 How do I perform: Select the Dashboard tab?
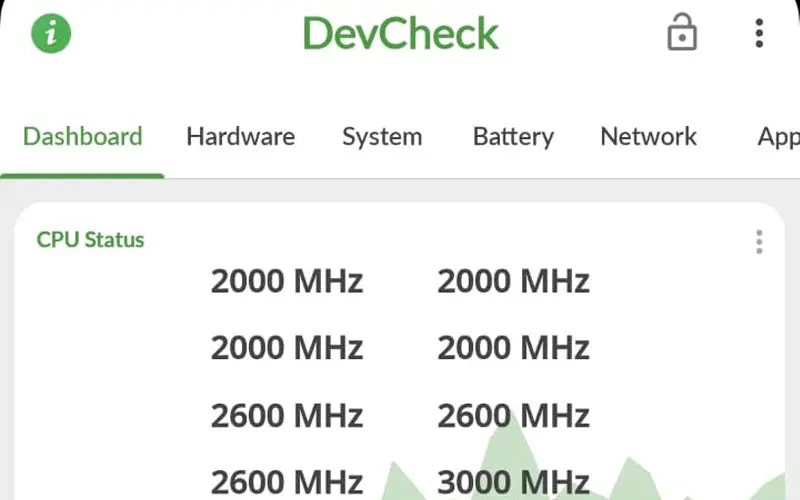pyautogui.click(x=83, y=137)
